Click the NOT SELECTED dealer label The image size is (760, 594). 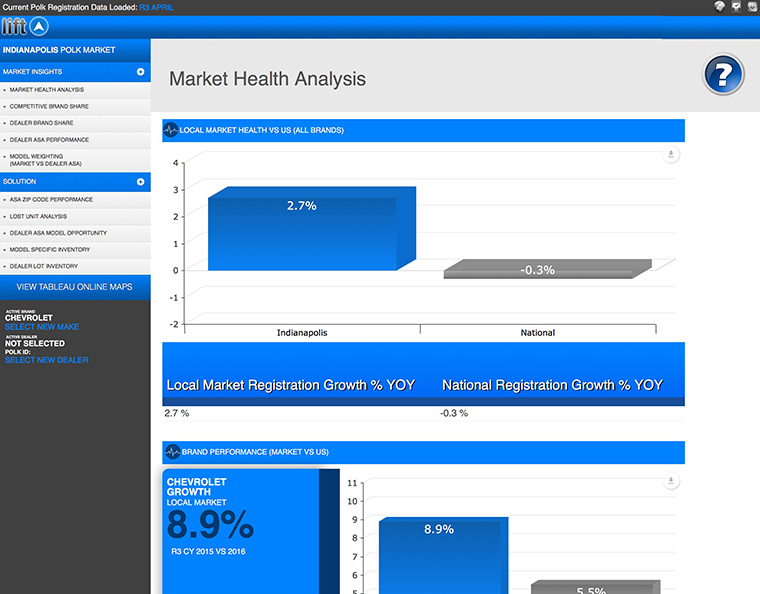click(34, 344)
